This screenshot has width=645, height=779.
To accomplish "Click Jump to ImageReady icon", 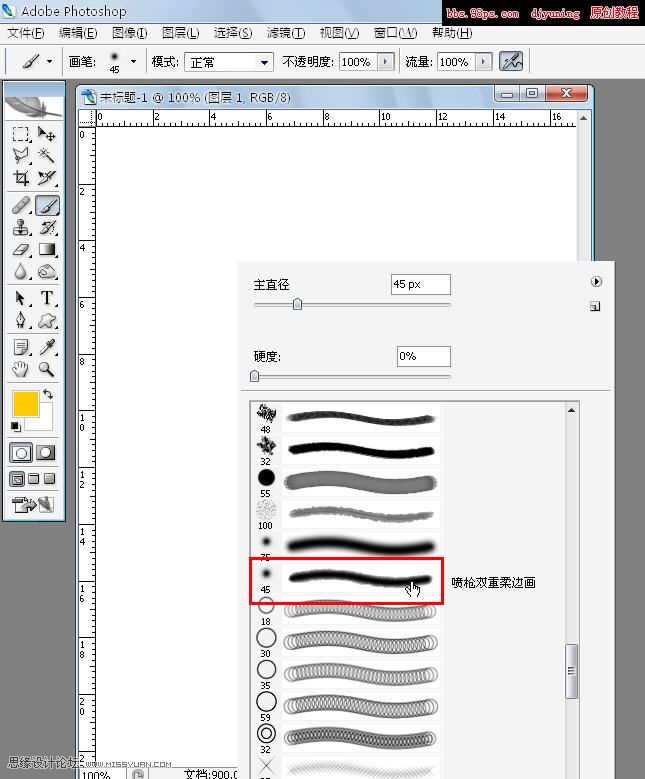I will click(33, 505).
